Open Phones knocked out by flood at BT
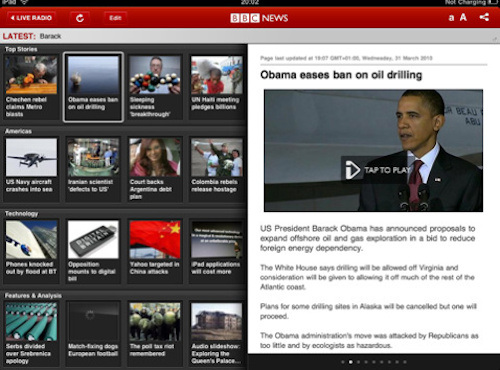 click(31, 251)
